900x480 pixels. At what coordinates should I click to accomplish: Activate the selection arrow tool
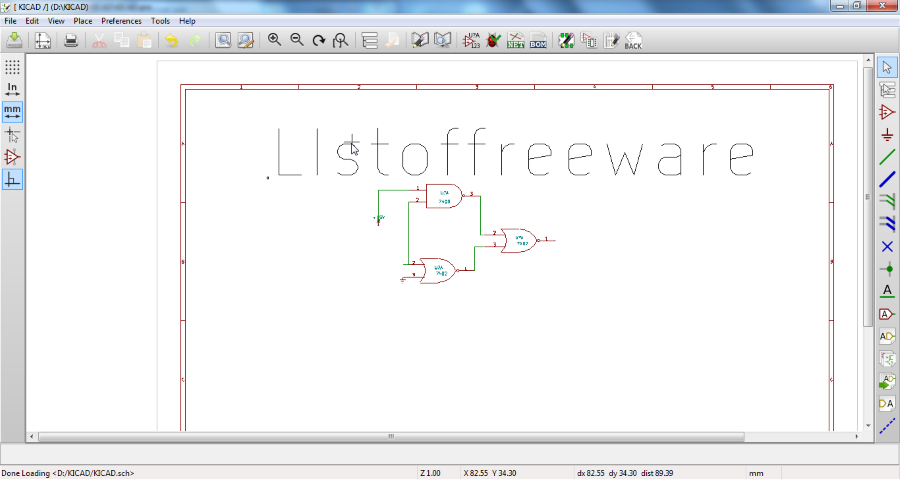click(887, 67)
